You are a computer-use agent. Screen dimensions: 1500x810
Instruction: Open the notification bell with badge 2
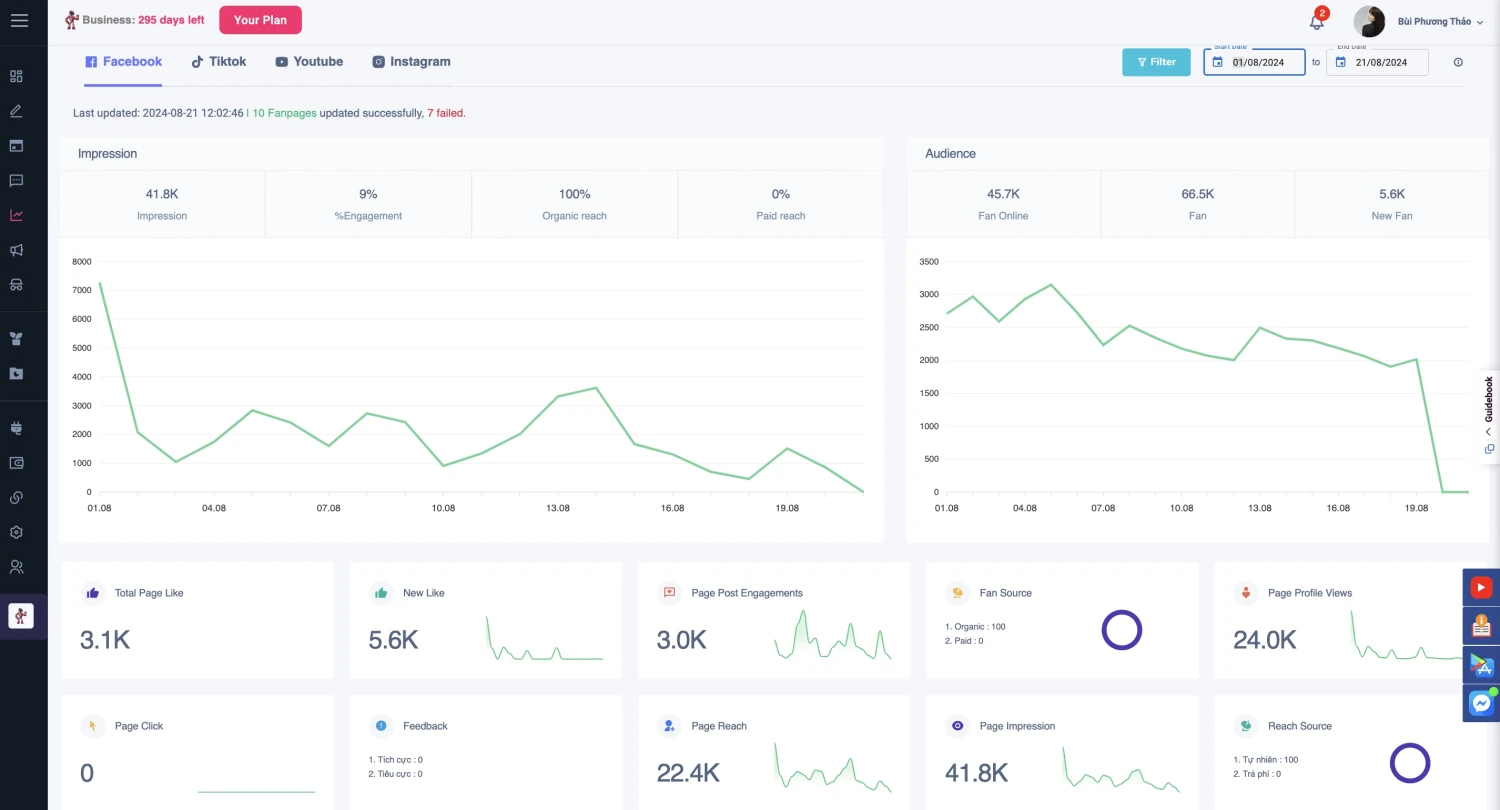pos(1317,21)
